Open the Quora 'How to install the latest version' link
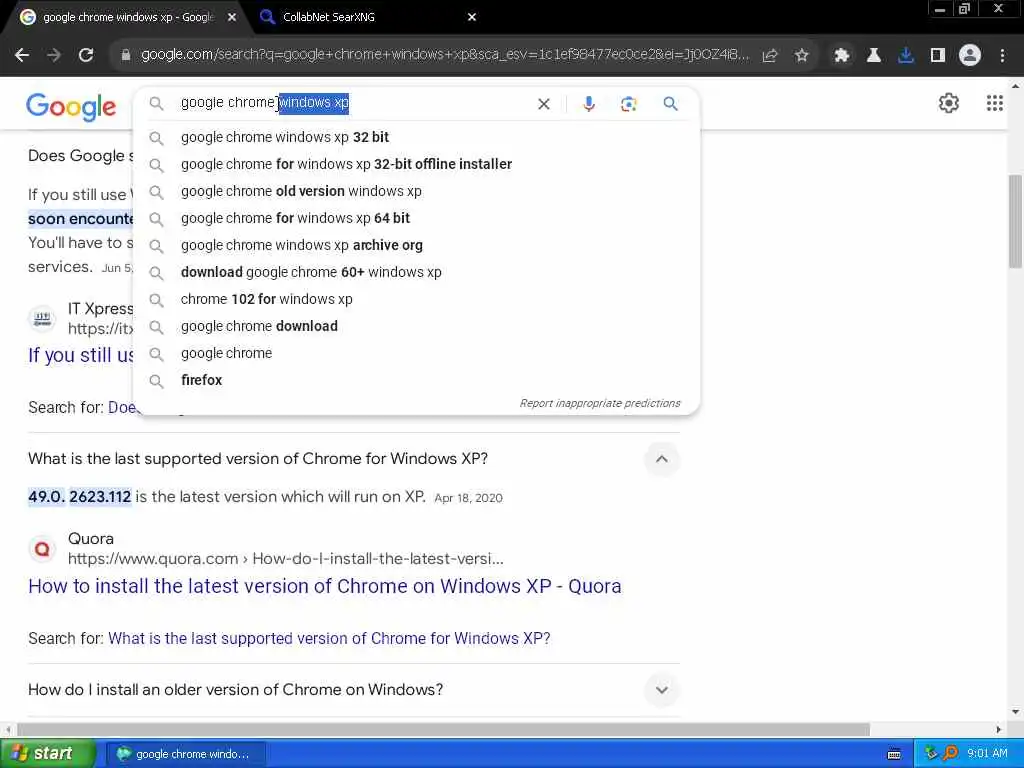This screenshot has width=1024, height=768. [325, 586]
